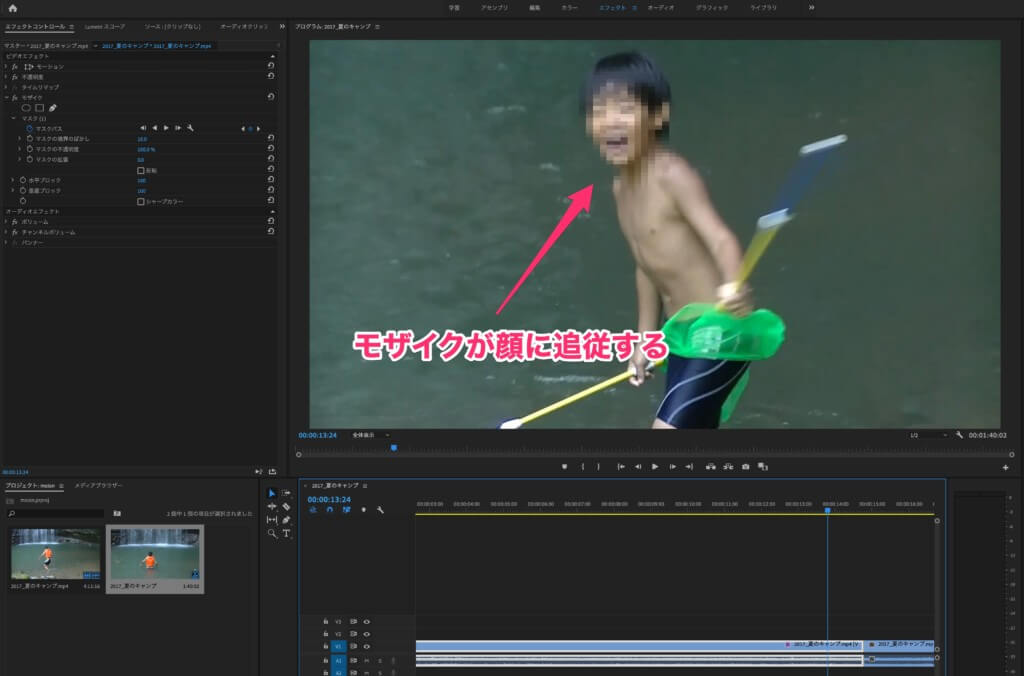Select the Type tool in timeline toolbar
Screen dimensions: 1024x676
[x=286, y=533]
